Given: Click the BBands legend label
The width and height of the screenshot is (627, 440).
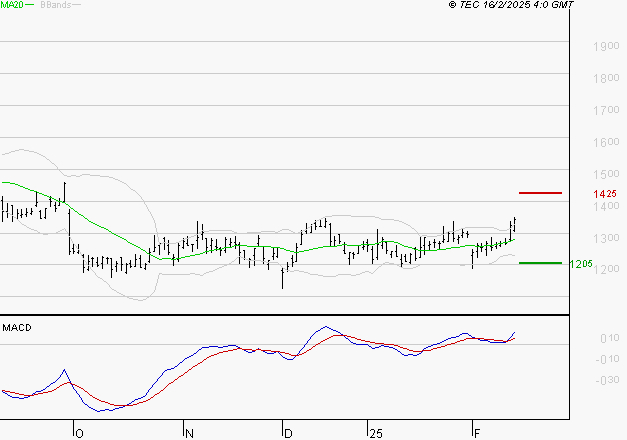Looking at the screenshot, I should pyautogui.click(x=56, y=5).
